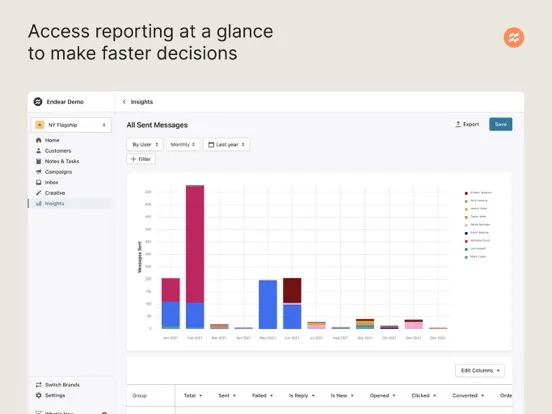Screen dimensions: 552x414
Task: Select the Insights bar-chart icon in sidebar
Action: 39,203
